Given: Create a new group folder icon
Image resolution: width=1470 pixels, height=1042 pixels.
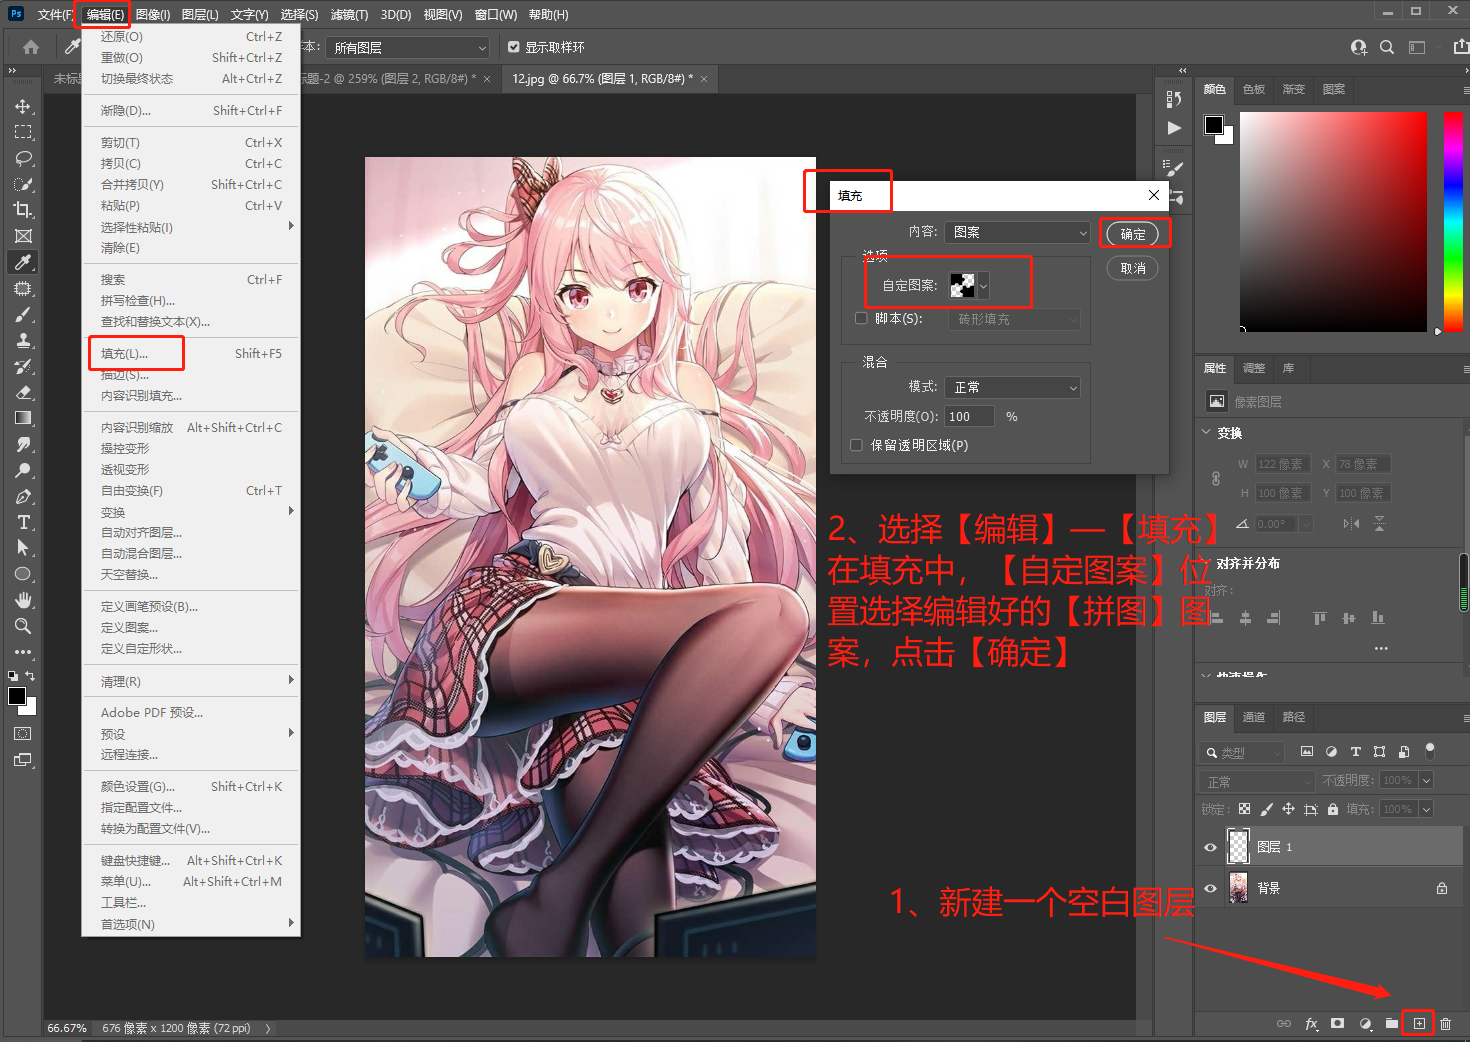Looking at the screenshot, I should click(x=1392, y=1023).
